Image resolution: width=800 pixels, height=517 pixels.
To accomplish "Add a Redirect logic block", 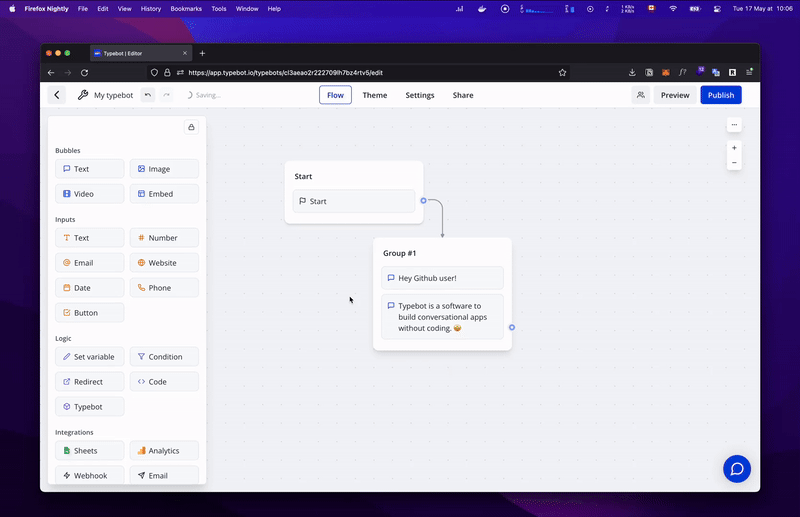I will (x=89, y=382).
